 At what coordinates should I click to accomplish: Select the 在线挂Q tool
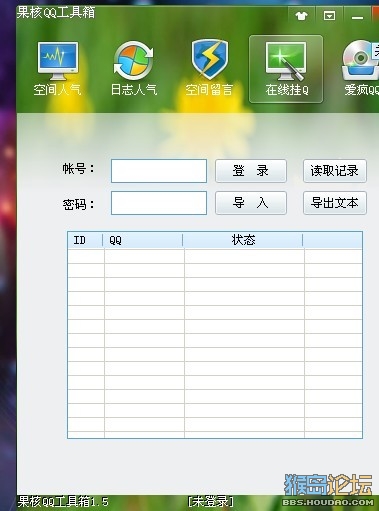[286, 69]
